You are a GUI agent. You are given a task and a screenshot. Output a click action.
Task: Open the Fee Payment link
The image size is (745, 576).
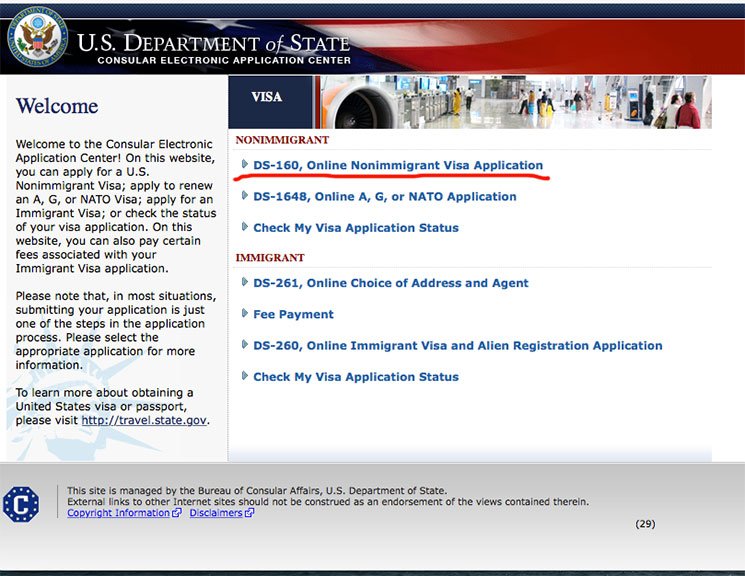point(293,314)
